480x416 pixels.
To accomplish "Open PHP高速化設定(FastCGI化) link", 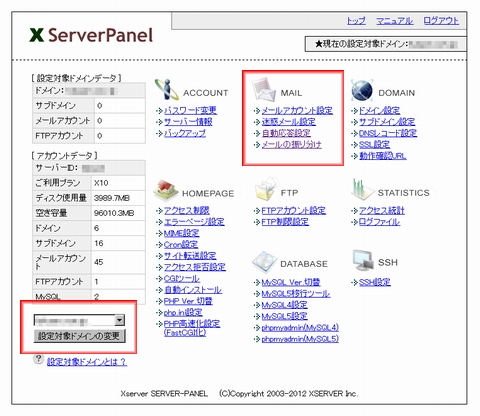I will tap(192, 328).
